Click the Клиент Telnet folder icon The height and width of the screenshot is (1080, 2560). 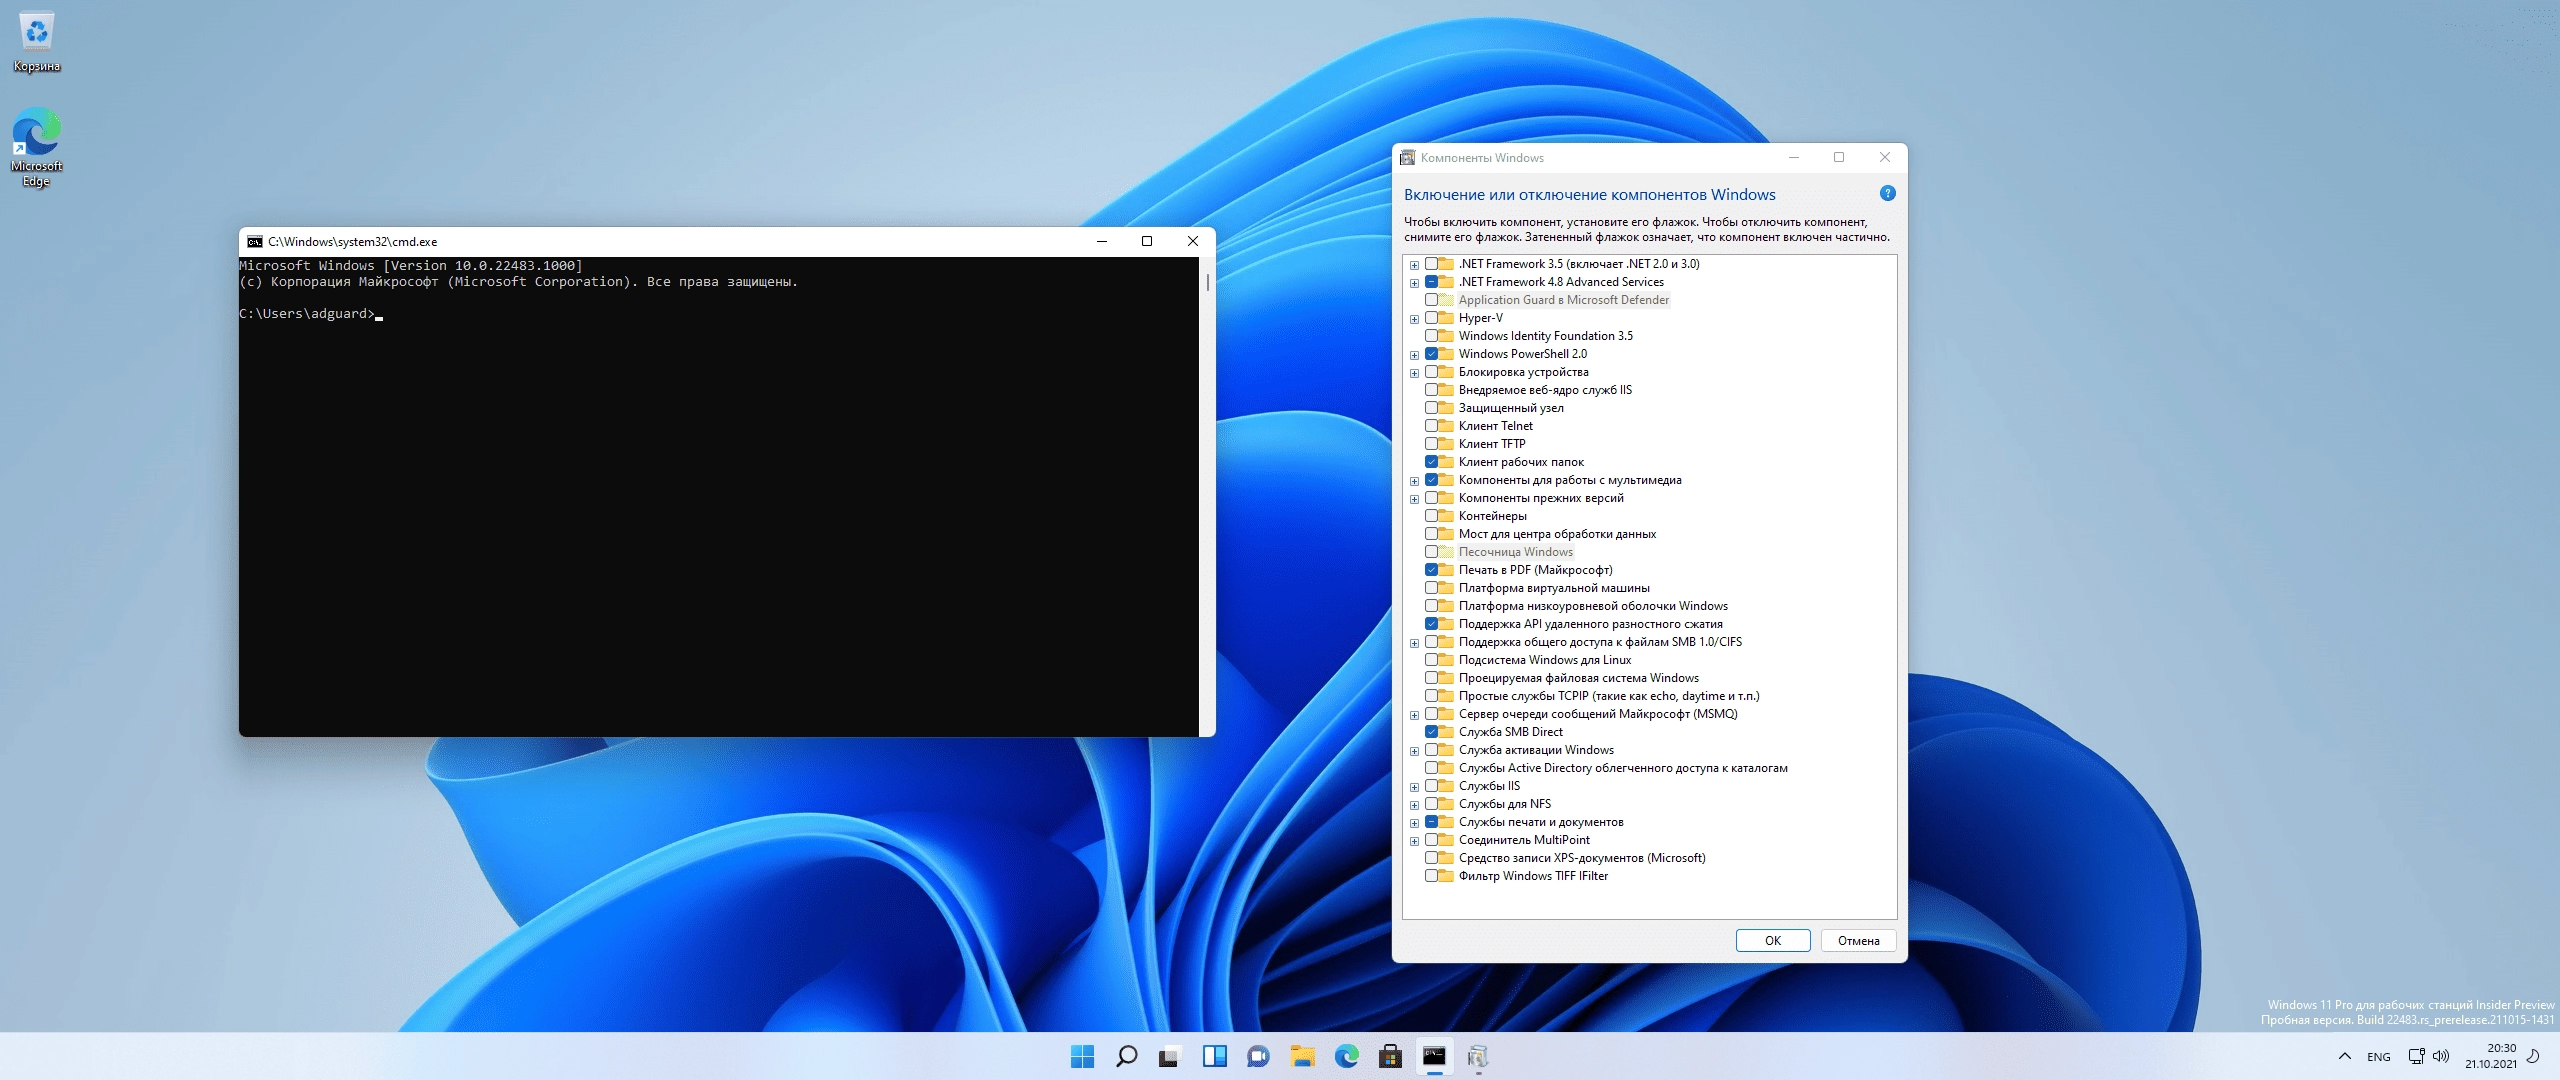coord(1446,426)
